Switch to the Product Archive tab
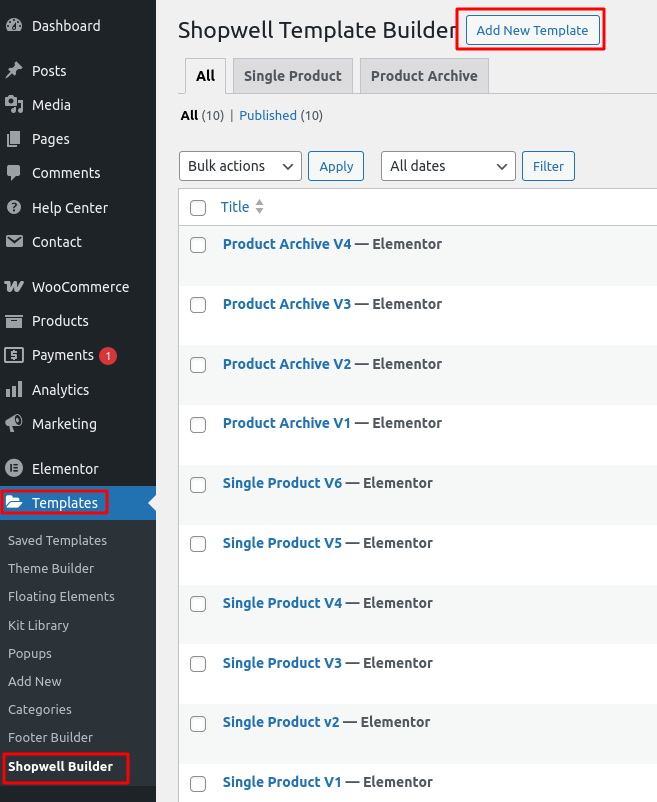The width and height of the screenshot is (657, 802). click(x=424, y=76)
